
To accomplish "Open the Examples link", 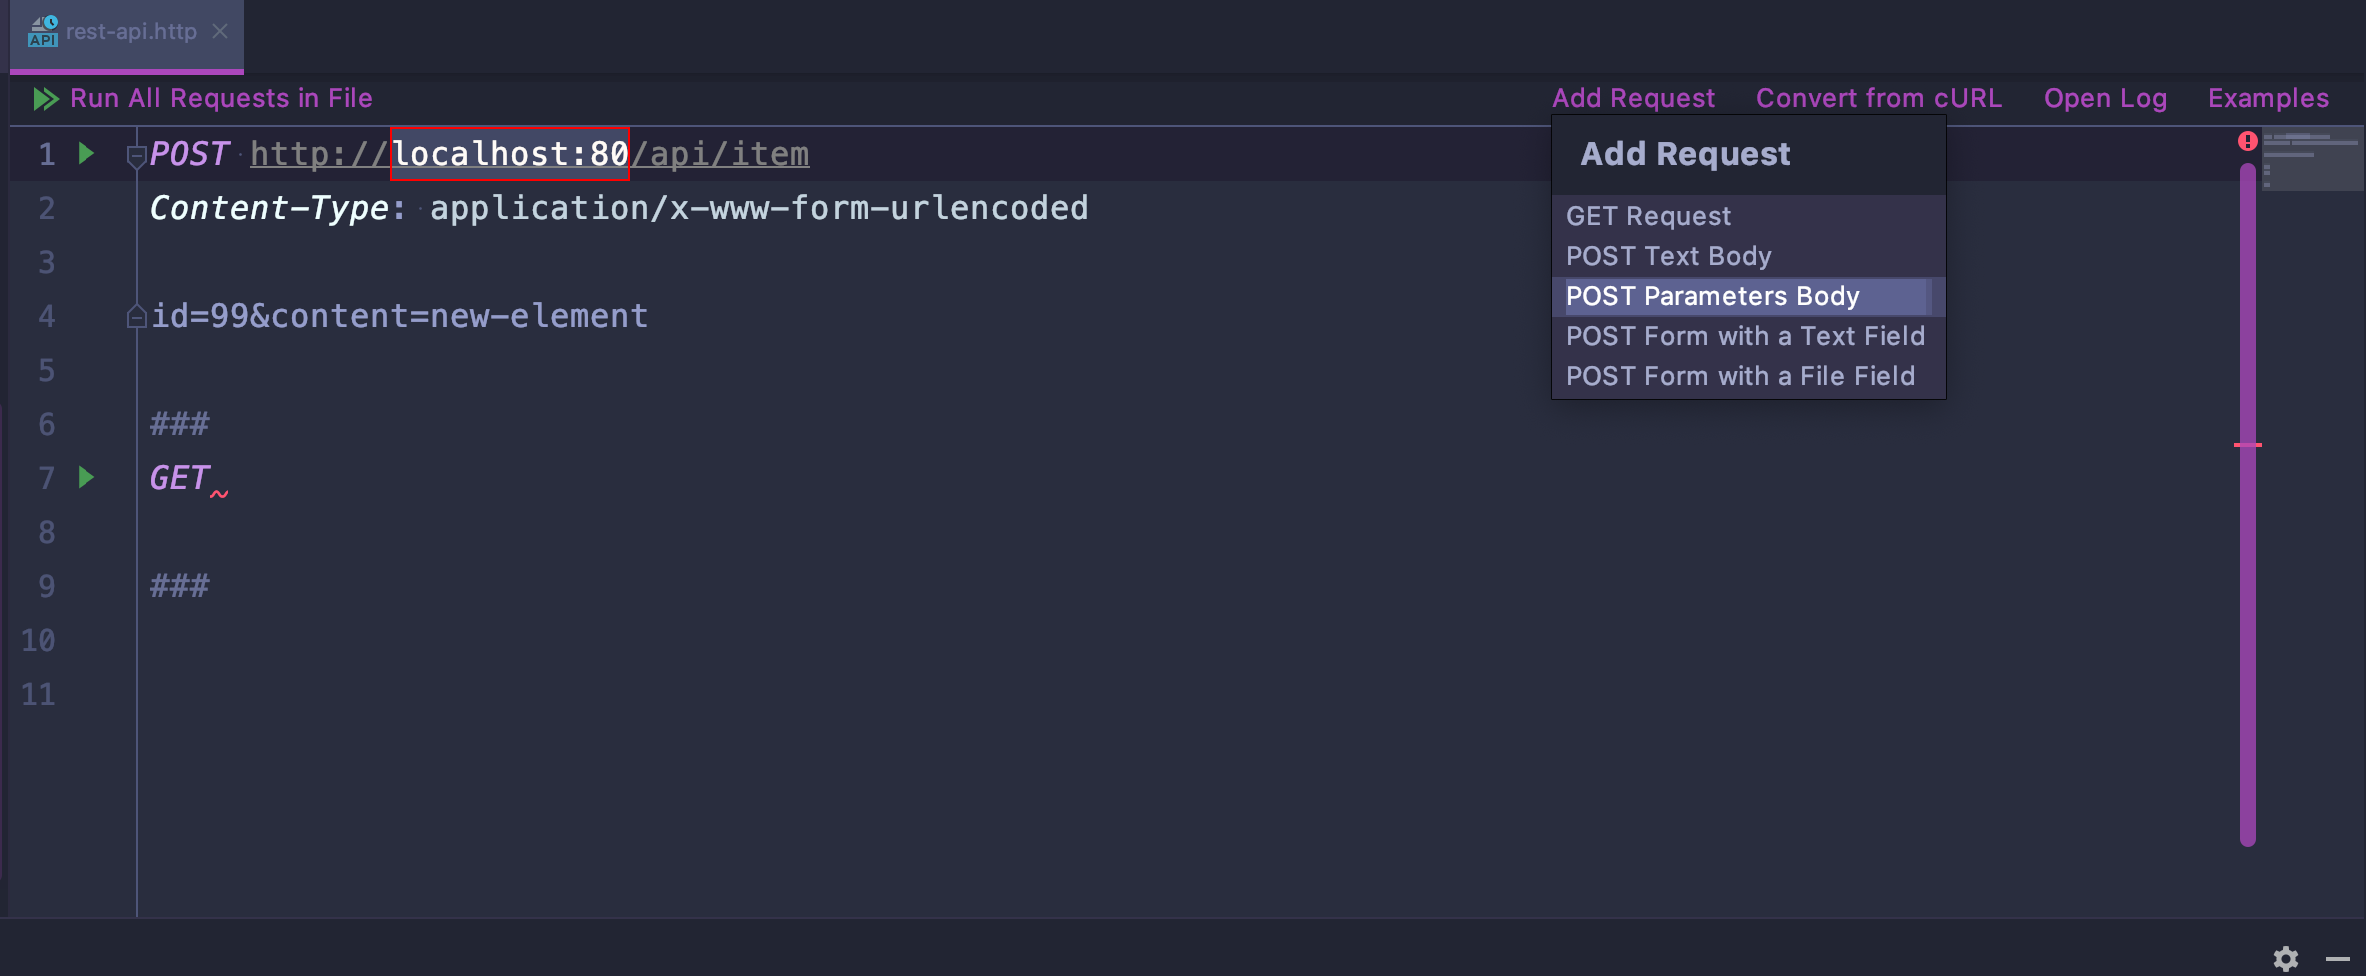I will tap(2268, 98).
